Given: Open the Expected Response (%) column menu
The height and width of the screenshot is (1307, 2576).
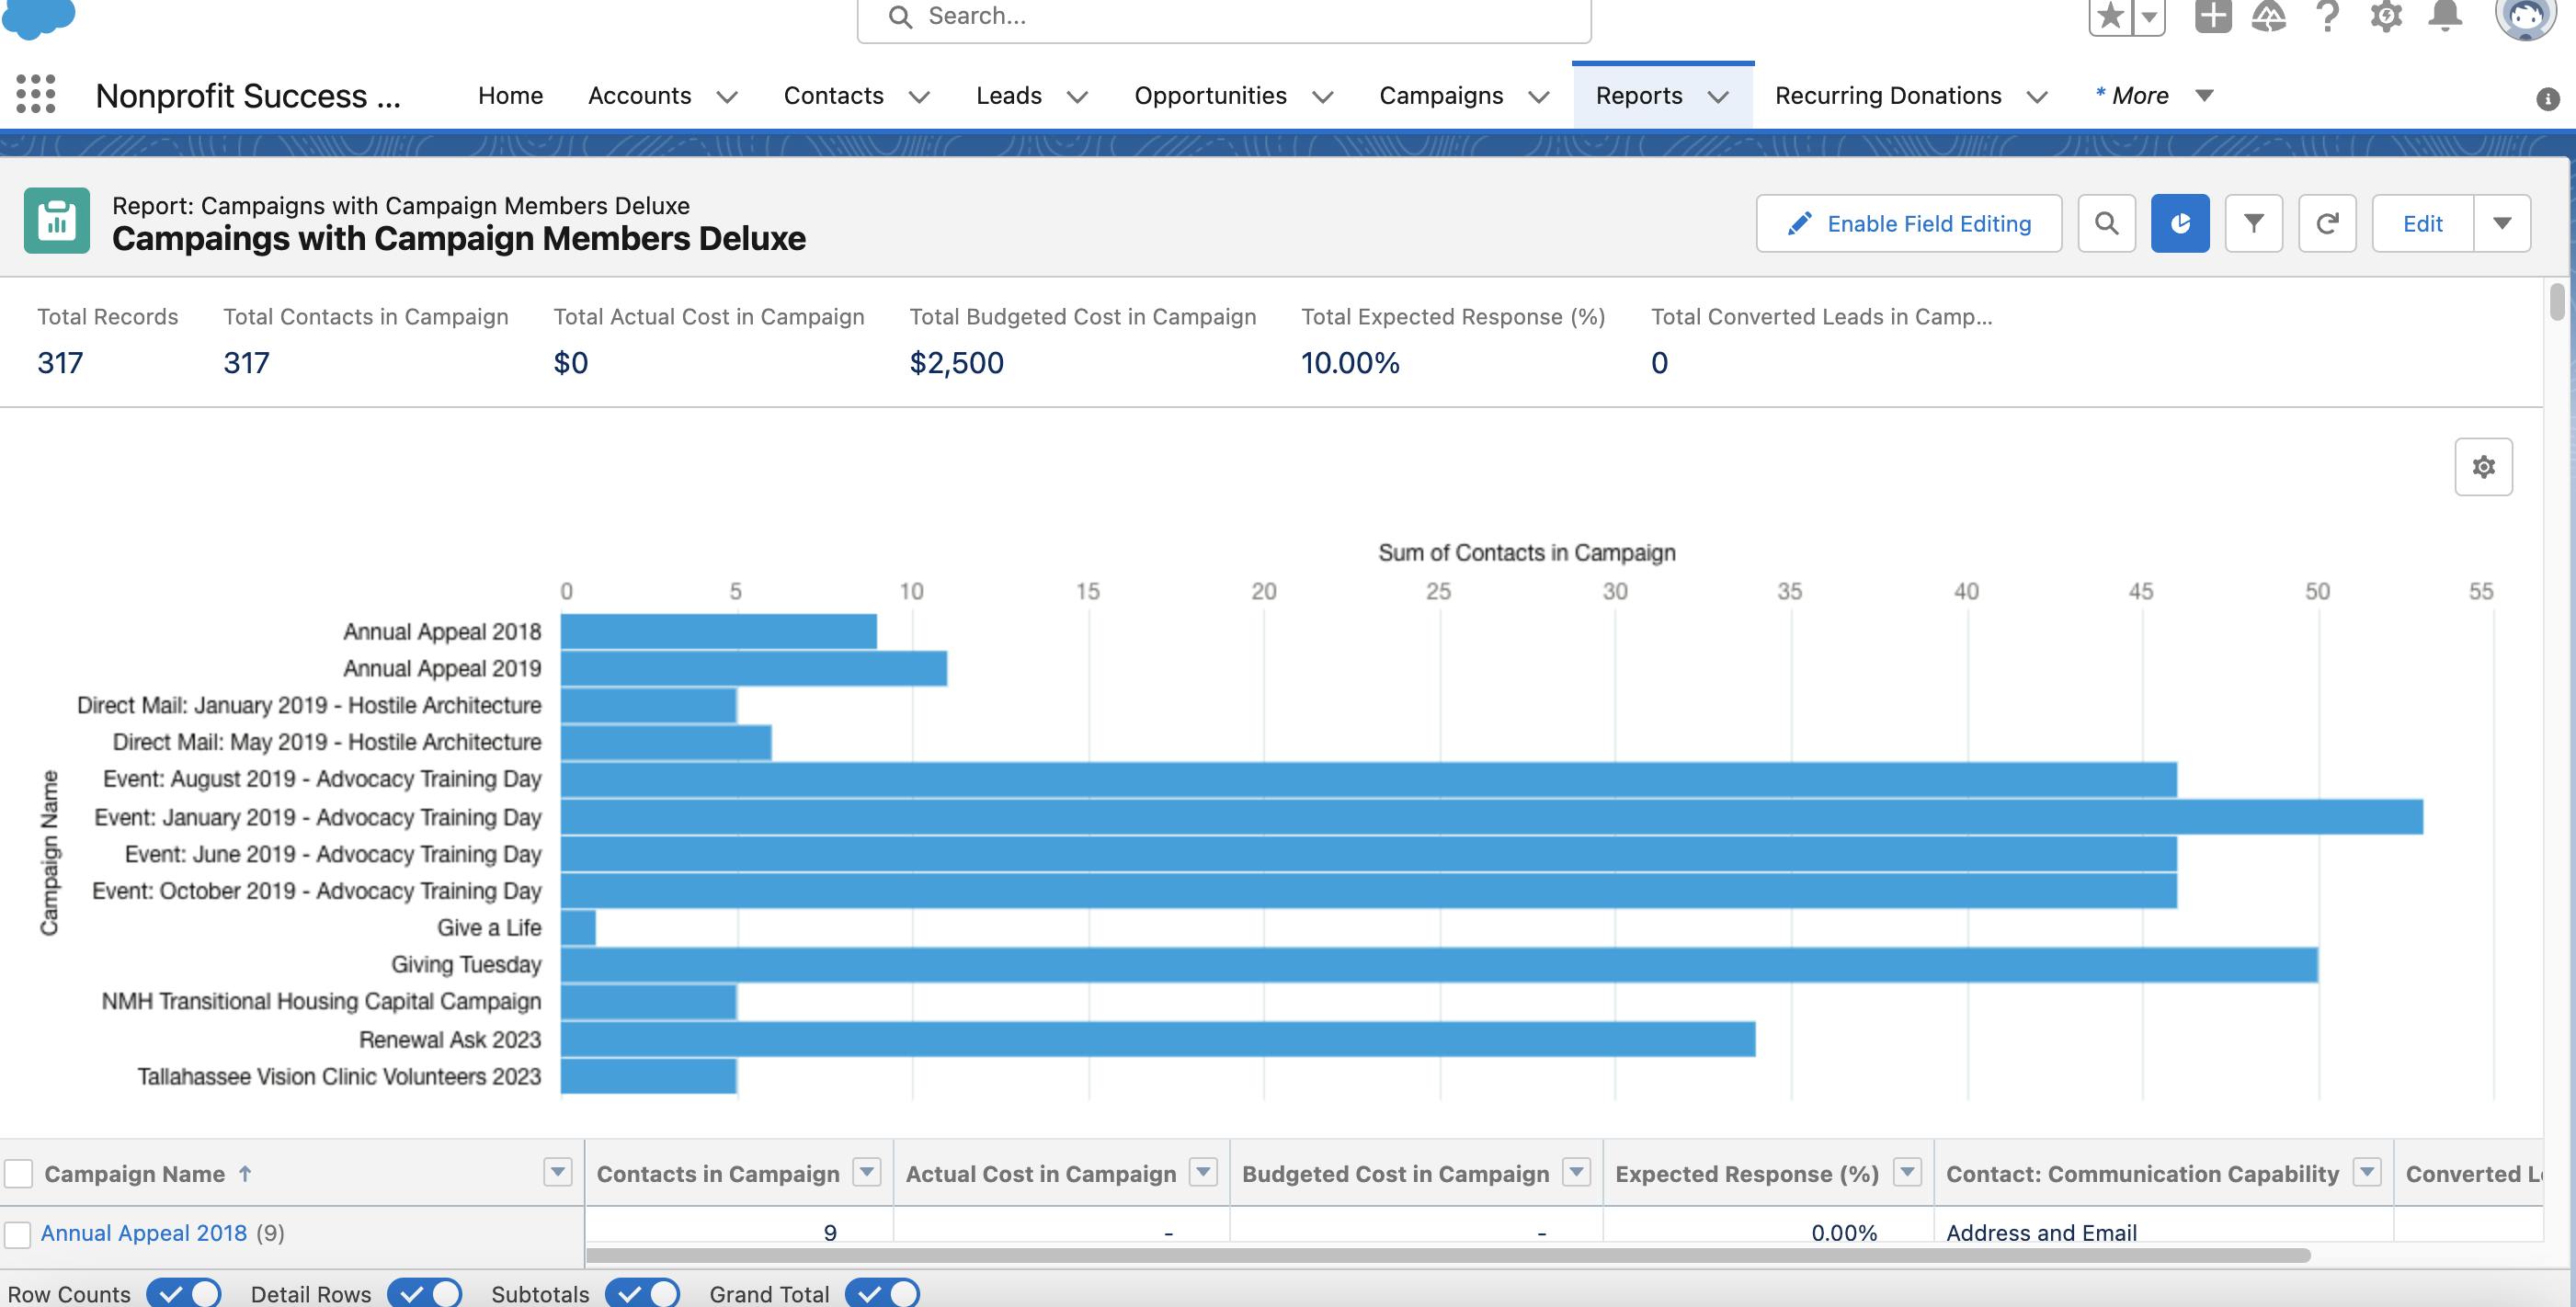Looking at the screenshot, I should 1907,1171.
